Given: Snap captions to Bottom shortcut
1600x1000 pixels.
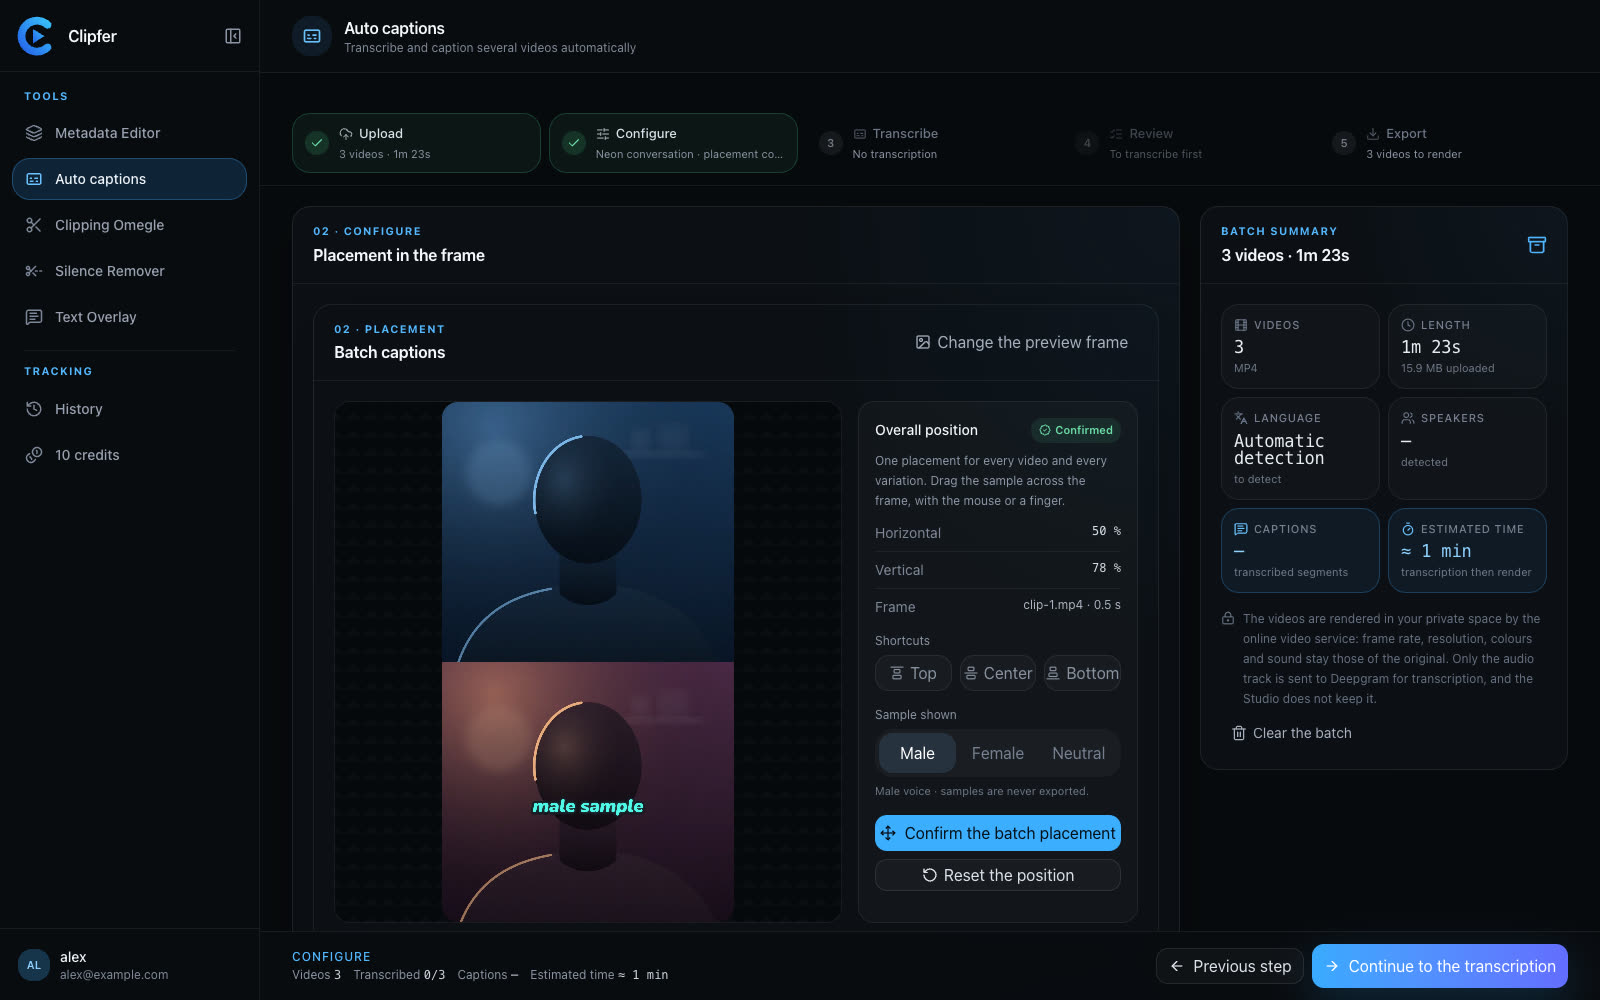Looking at the screenshot, I should [1082, 673].
